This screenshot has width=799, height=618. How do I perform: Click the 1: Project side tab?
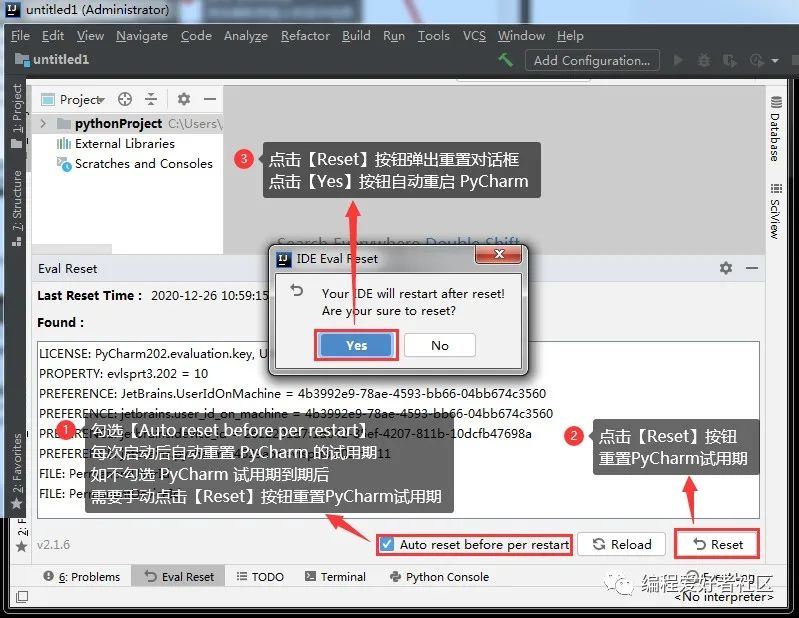[x=17, y=116]
